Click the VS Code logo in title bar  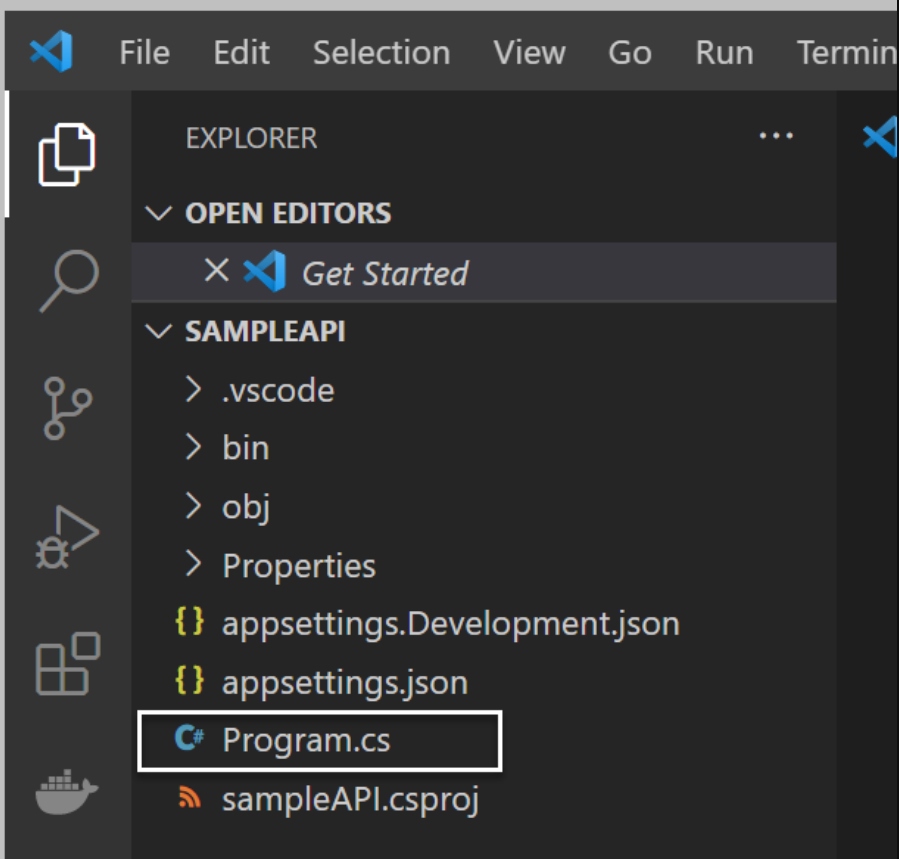coord(51,52)
